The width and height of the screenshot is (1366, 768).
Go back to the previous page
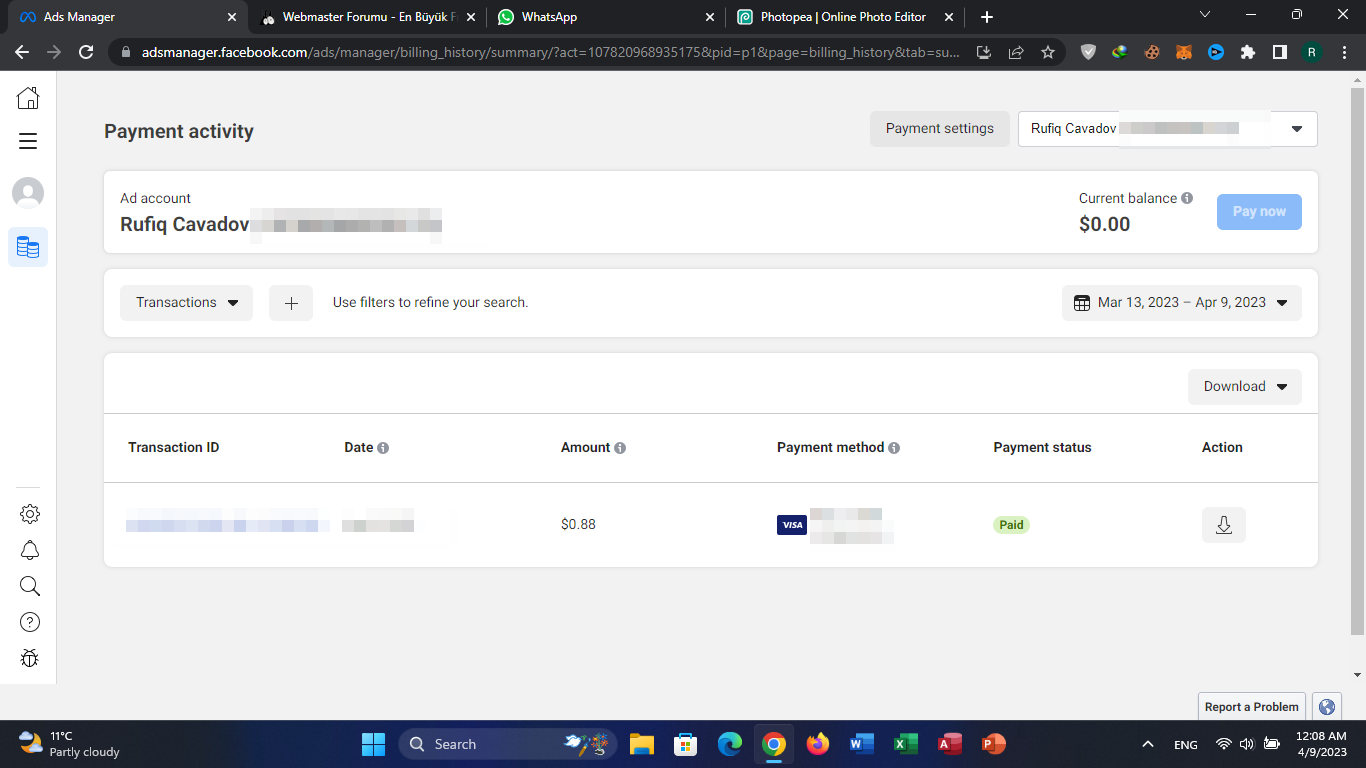[22, 52]
